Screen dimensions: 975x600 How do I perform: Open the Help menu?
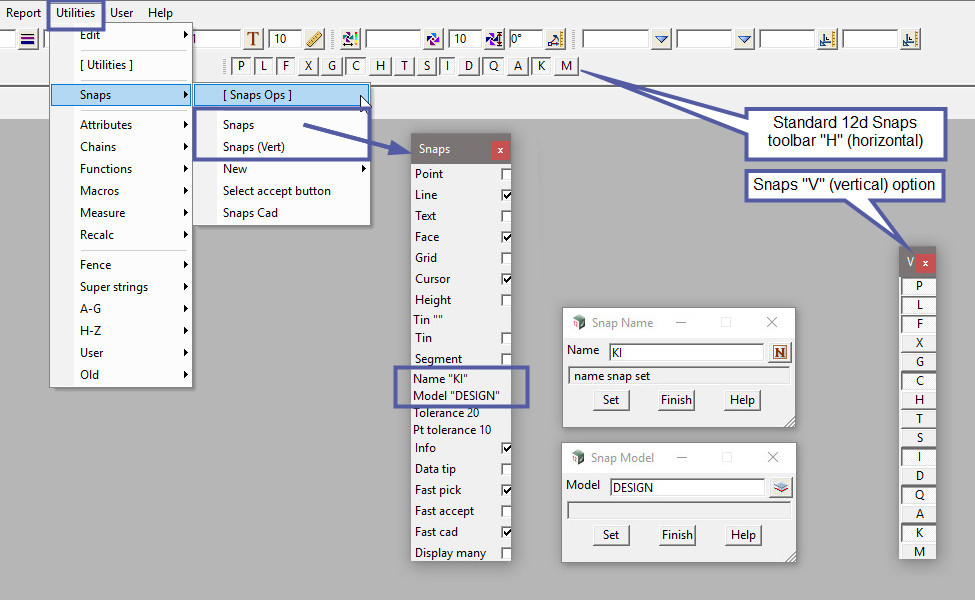[160, 13]
